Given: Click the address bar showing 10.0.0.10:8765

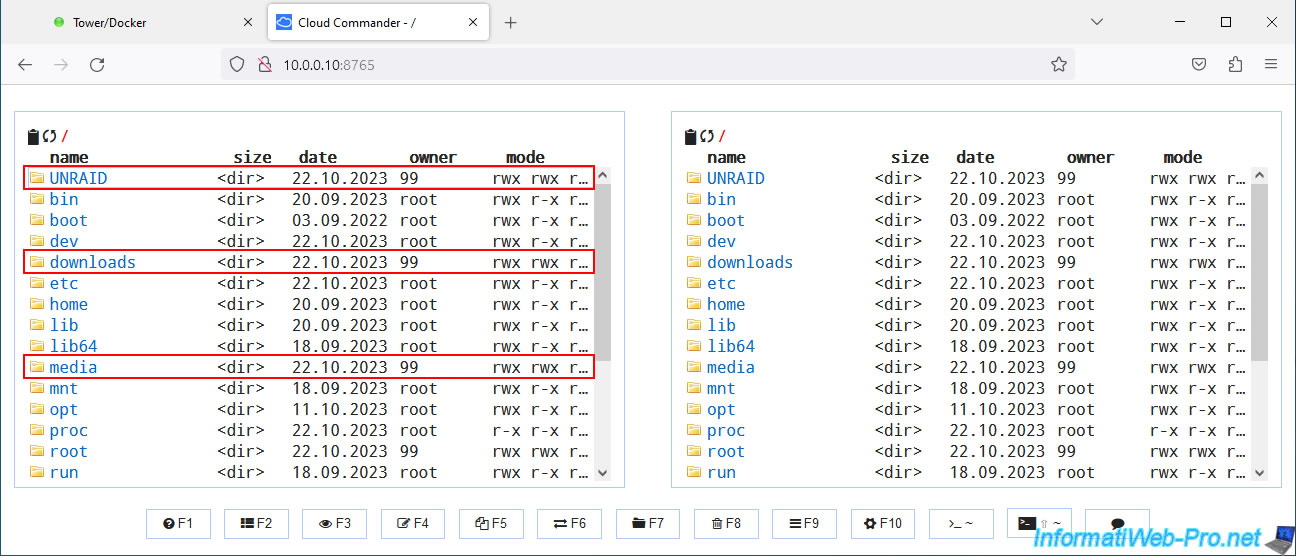Looking at the screenshot, I should click(x=640, y=64).
